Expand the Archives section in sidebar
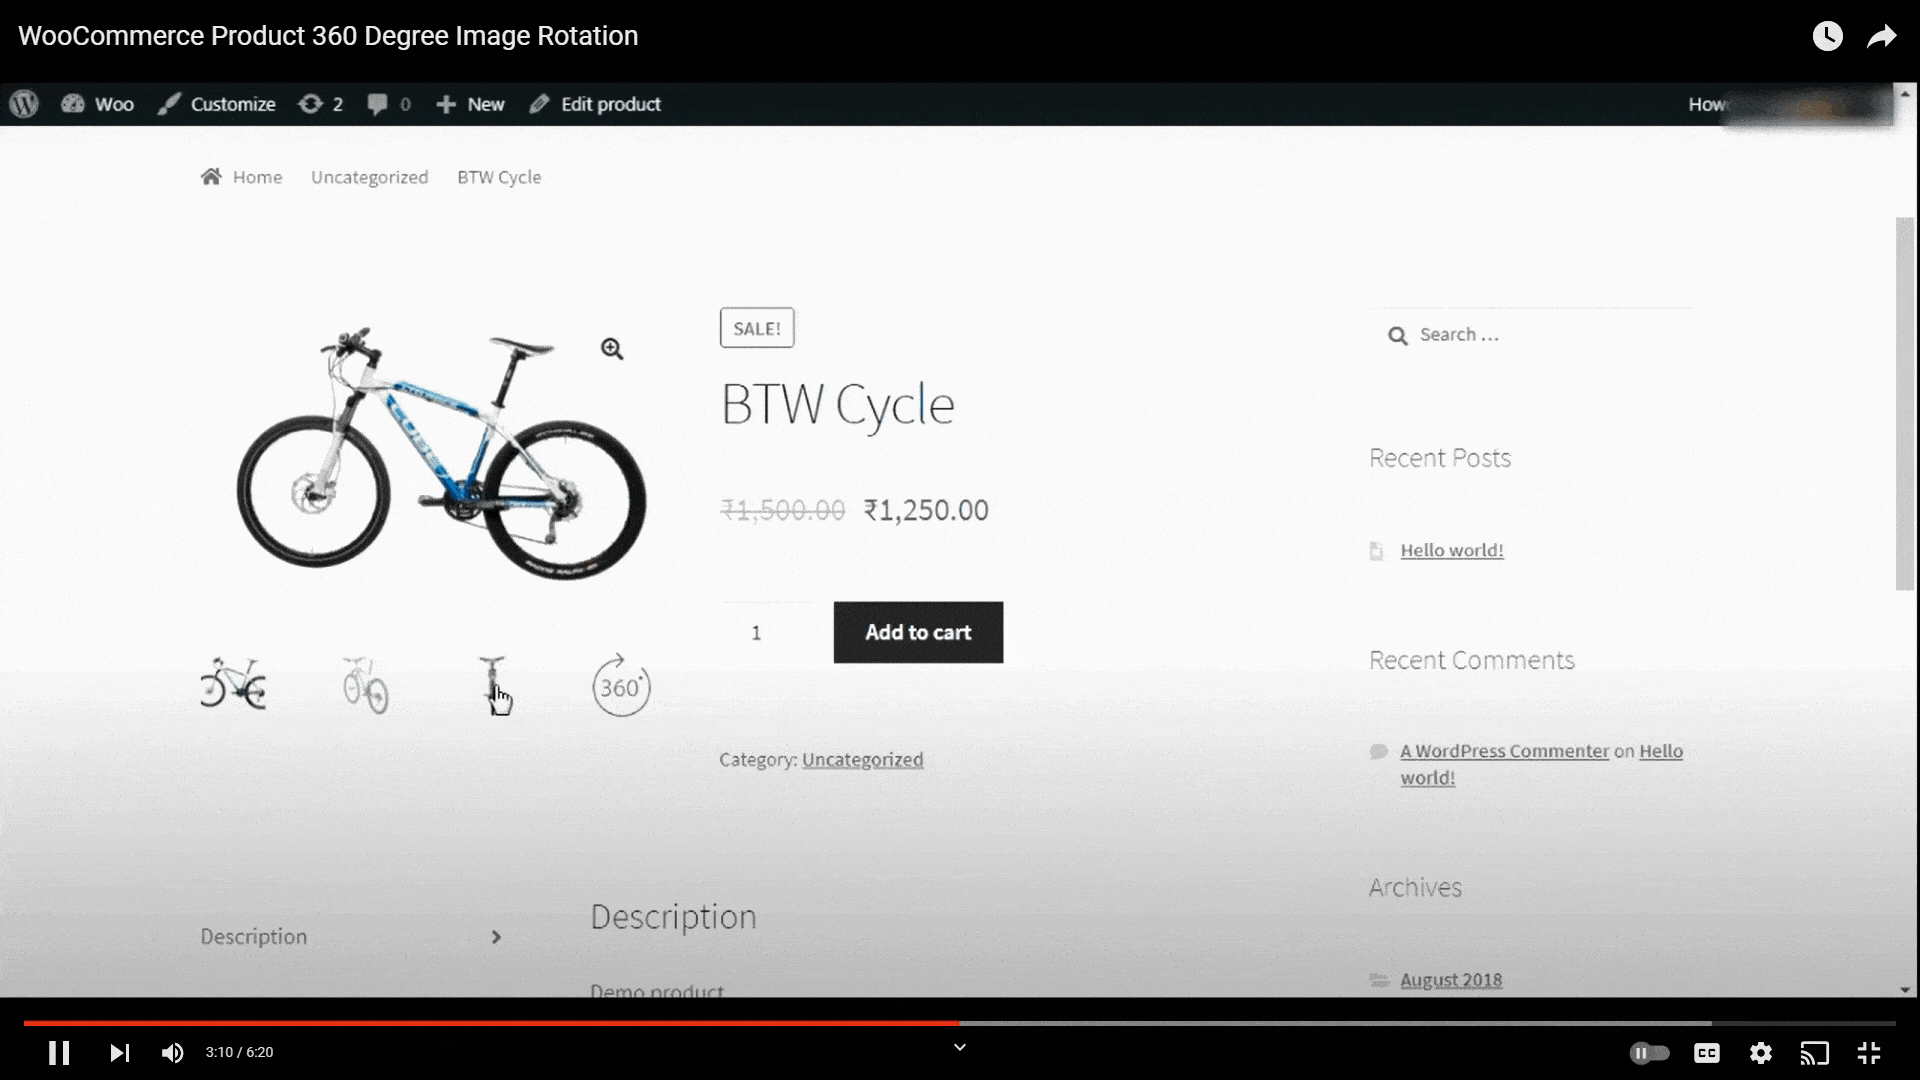This screenshot has height=1080, width=1920. coord(1415,885)
